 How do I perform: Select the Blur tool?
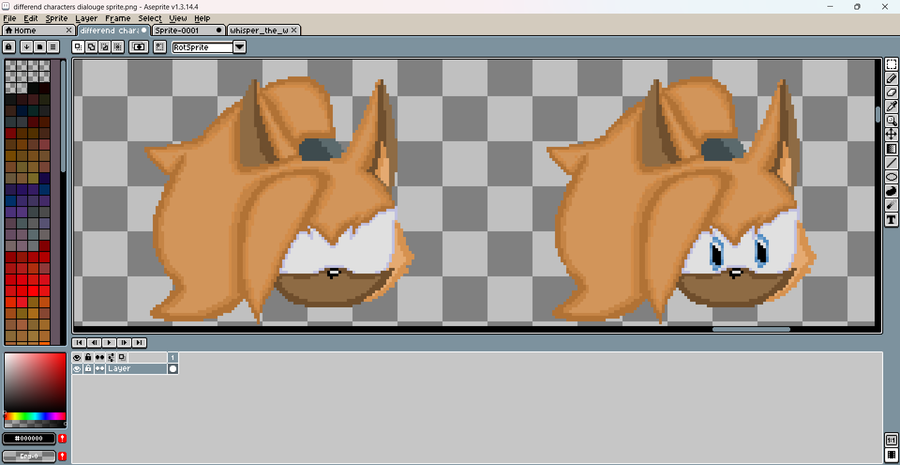tap(891, 205)
